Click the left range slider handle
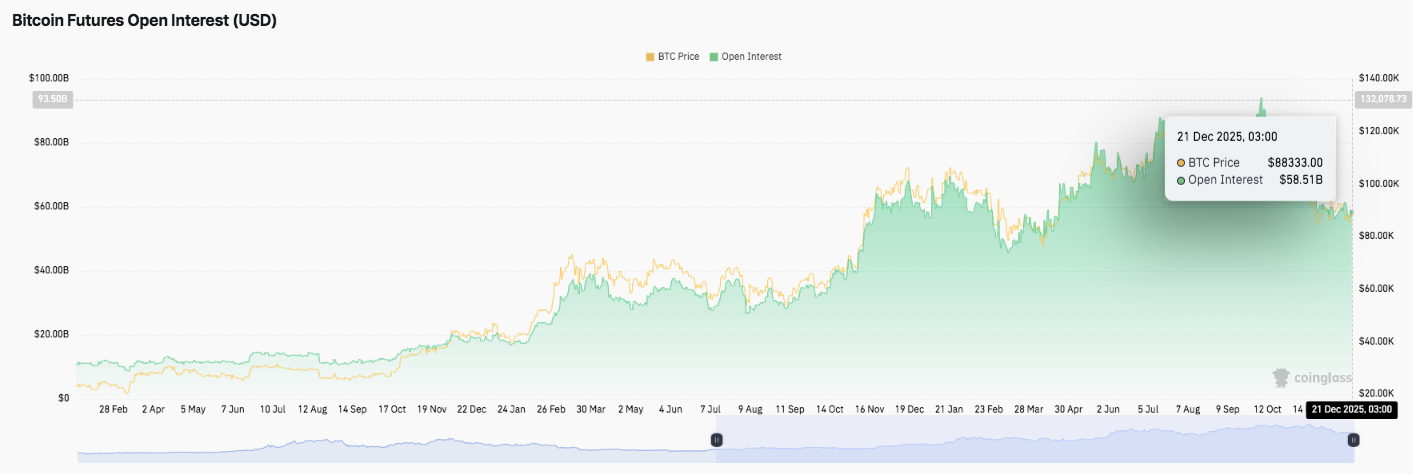Screen dimensions: 1413x474 point(716,440)
